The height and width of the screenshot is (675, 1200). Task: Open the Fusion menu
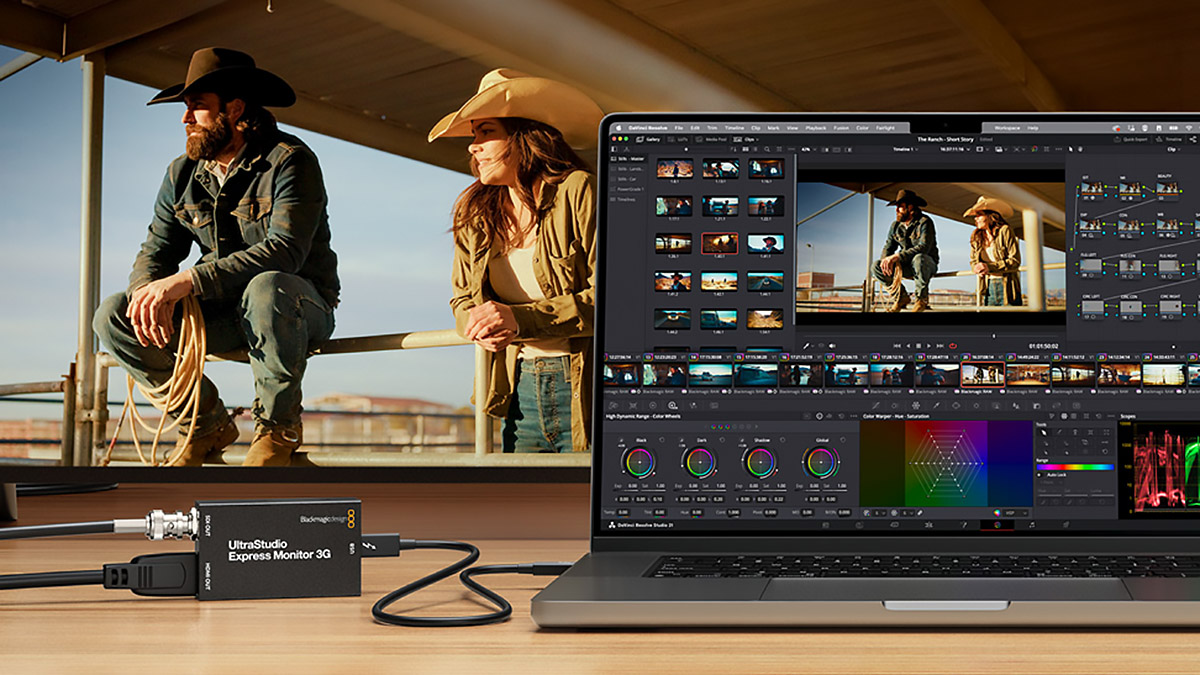point(841,128)
